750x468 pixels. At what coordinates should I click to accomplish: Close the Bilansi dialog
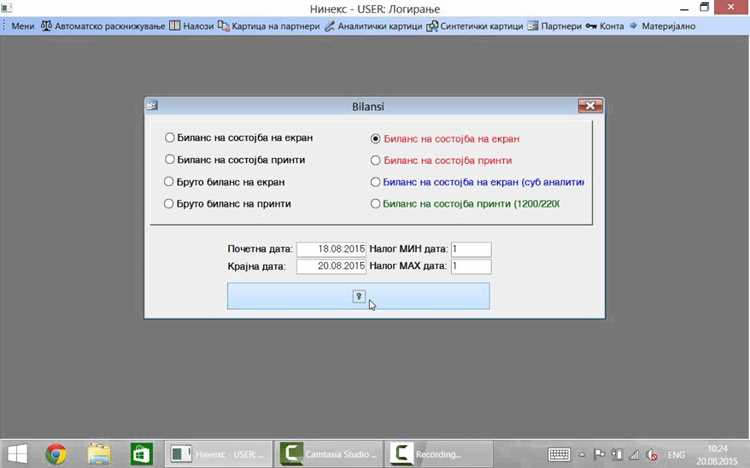pyautogui.click(x=590, y=106)
